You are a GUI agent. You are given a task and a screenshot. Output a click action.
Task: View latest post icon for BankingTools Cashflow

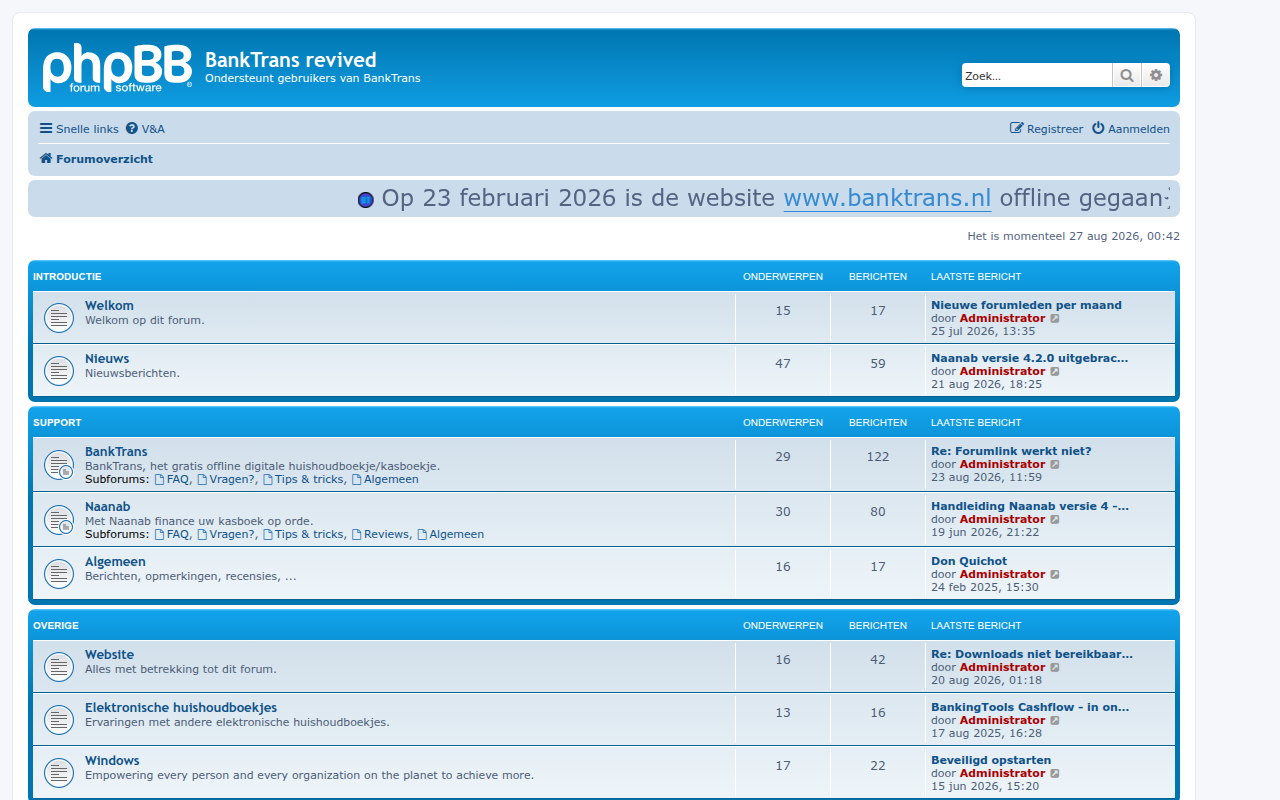coord(1055,720)
